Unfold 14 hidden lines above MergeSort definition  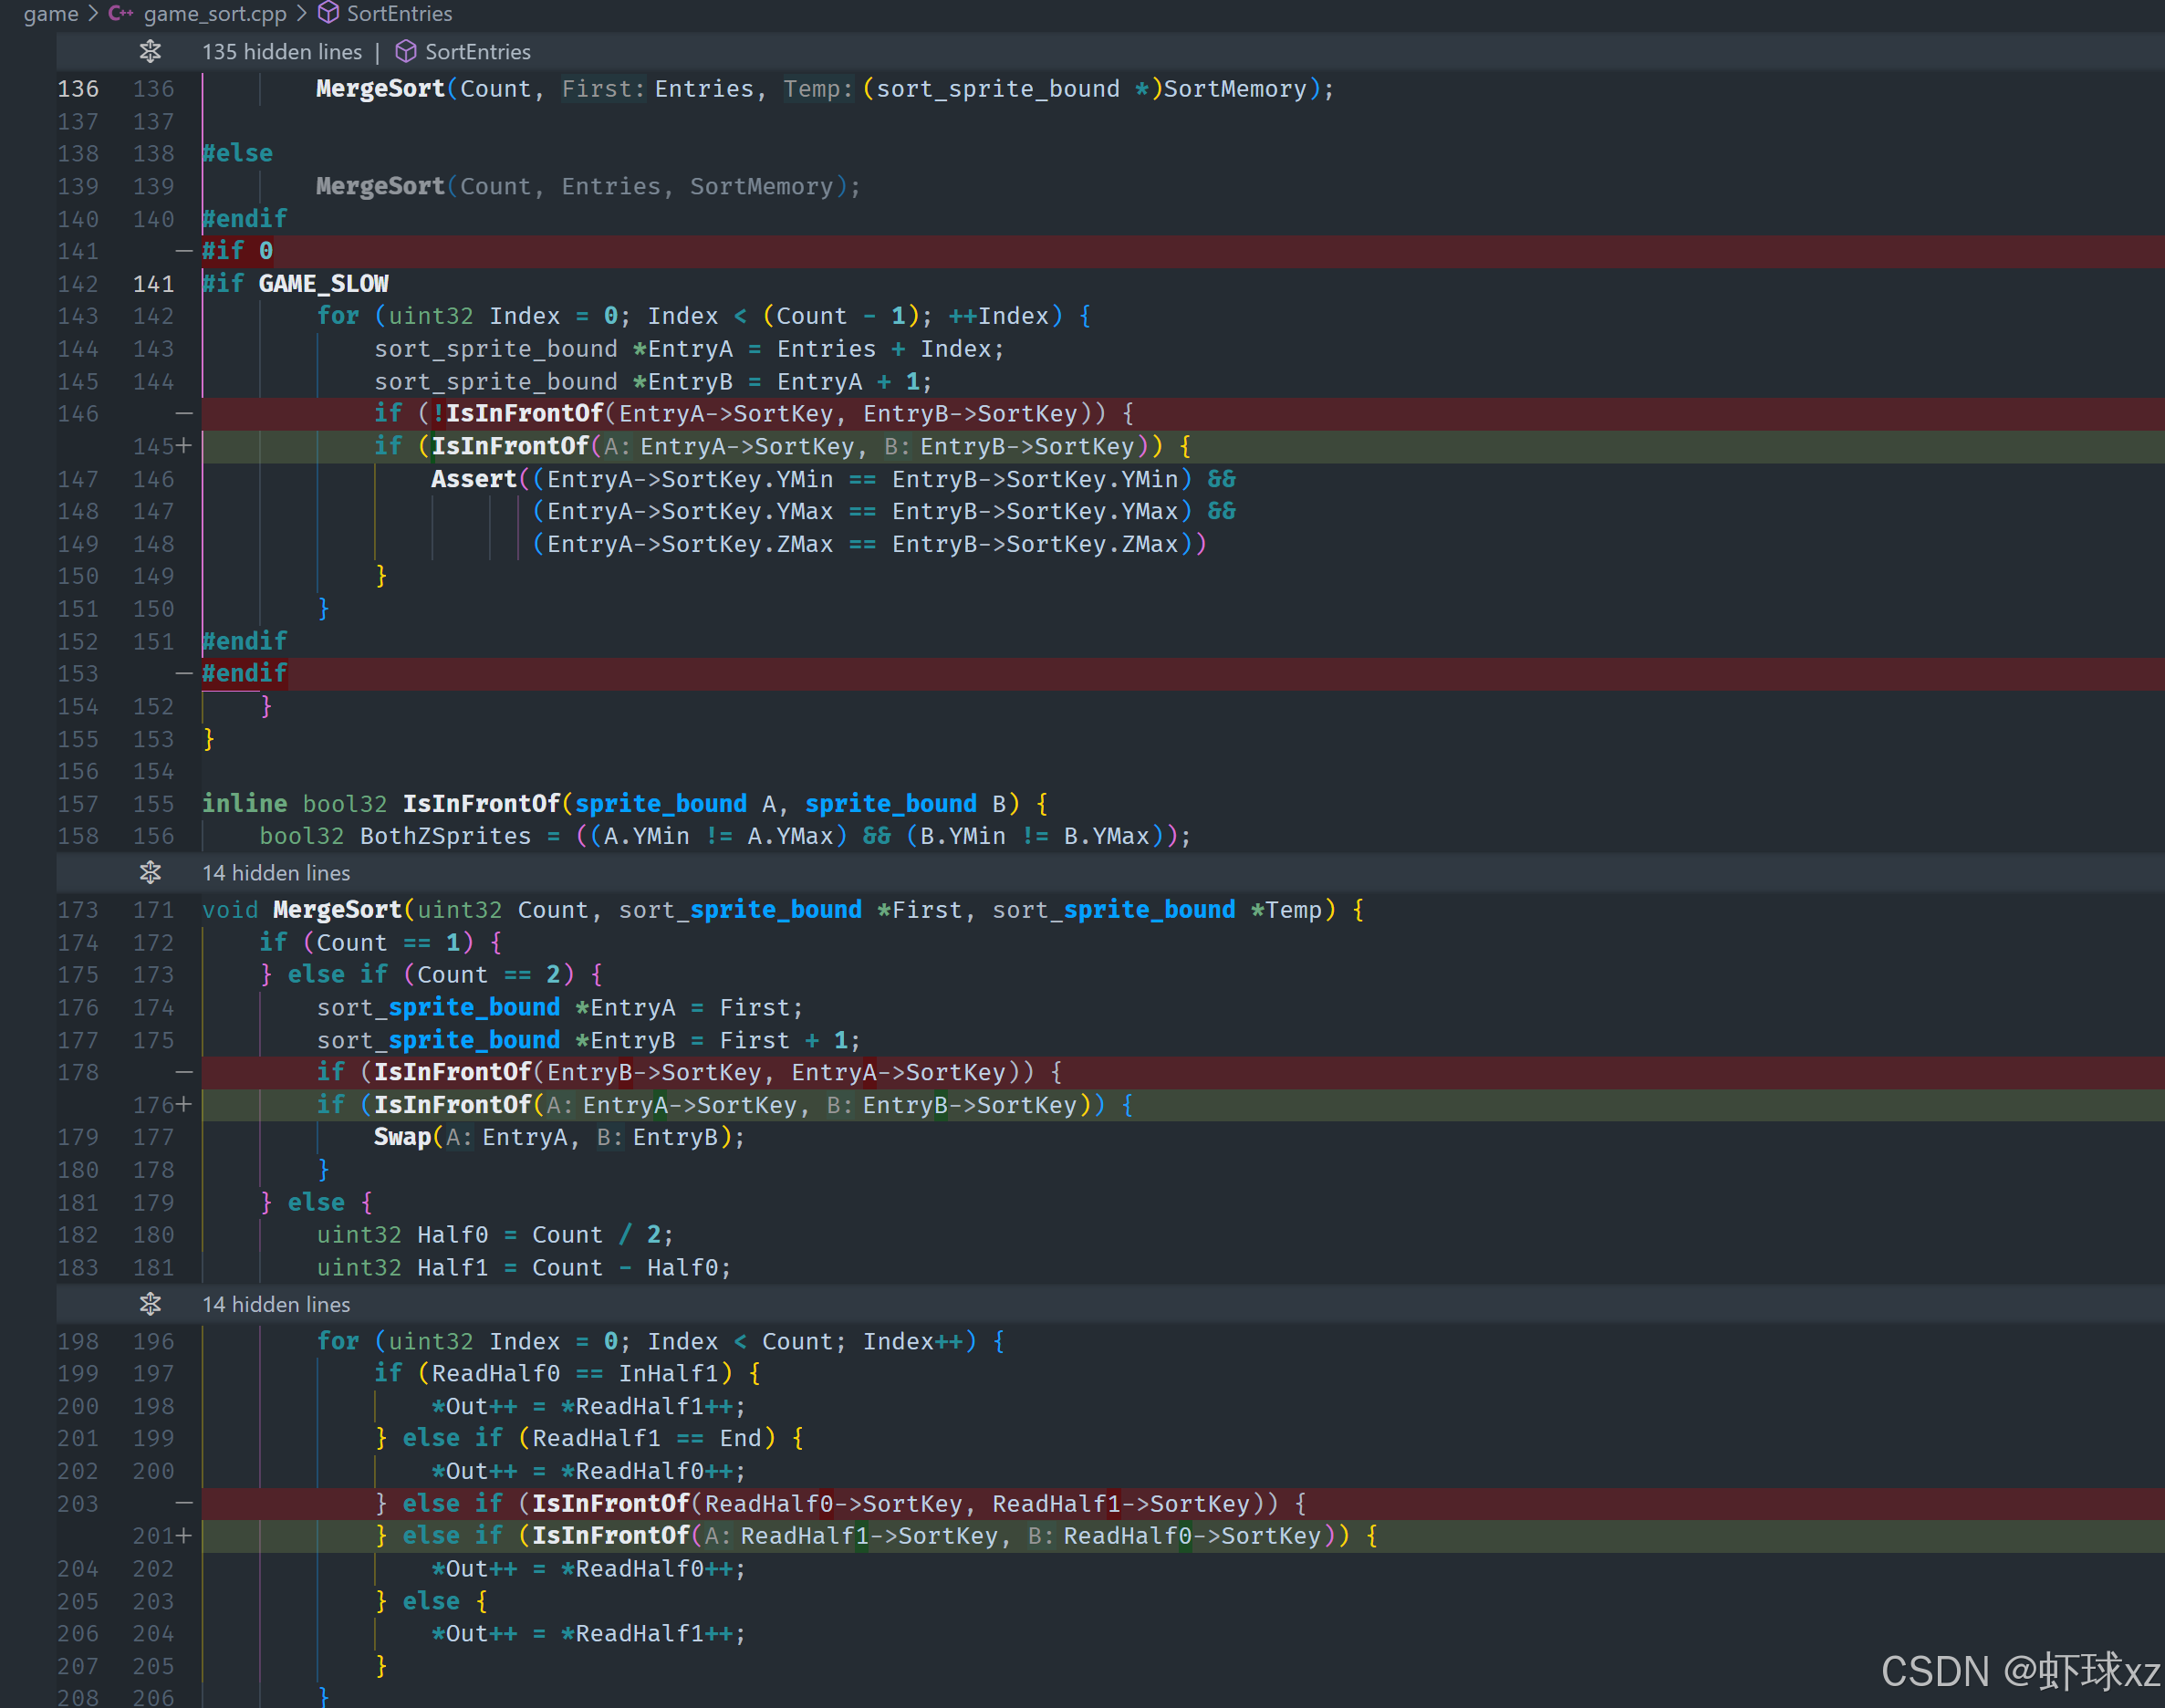(x=150, y=873)
